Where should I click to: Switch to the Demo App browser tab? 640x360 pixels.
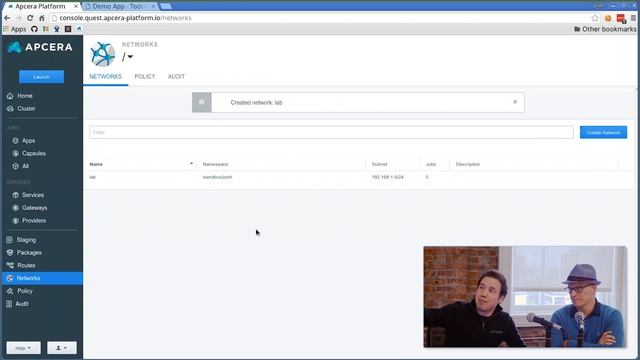[x=120, y=6]
